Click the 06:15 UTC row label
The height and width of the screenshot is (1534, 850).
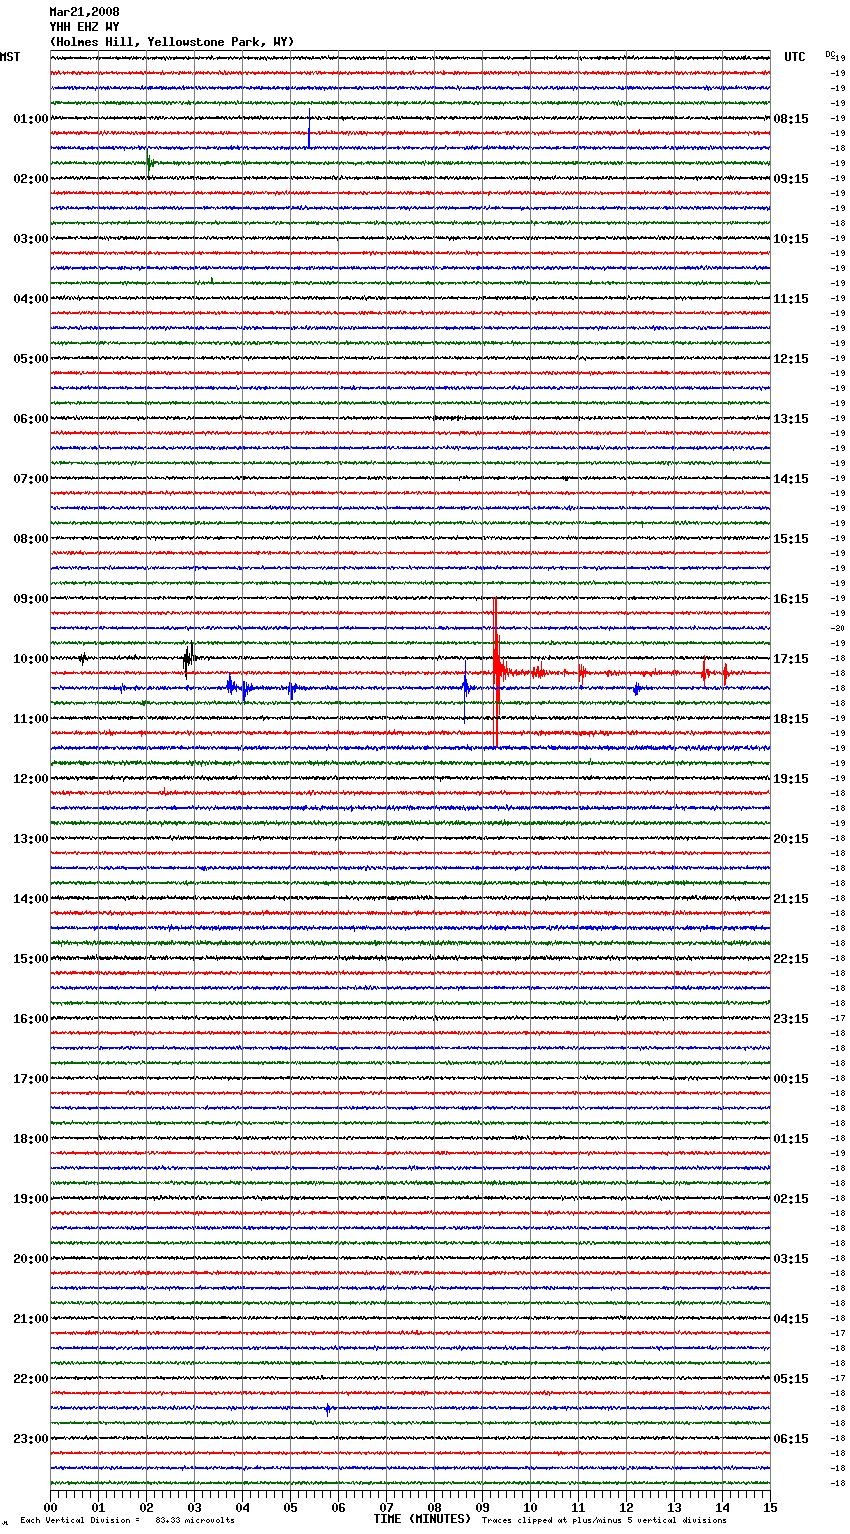click(x=791, y=1439)
